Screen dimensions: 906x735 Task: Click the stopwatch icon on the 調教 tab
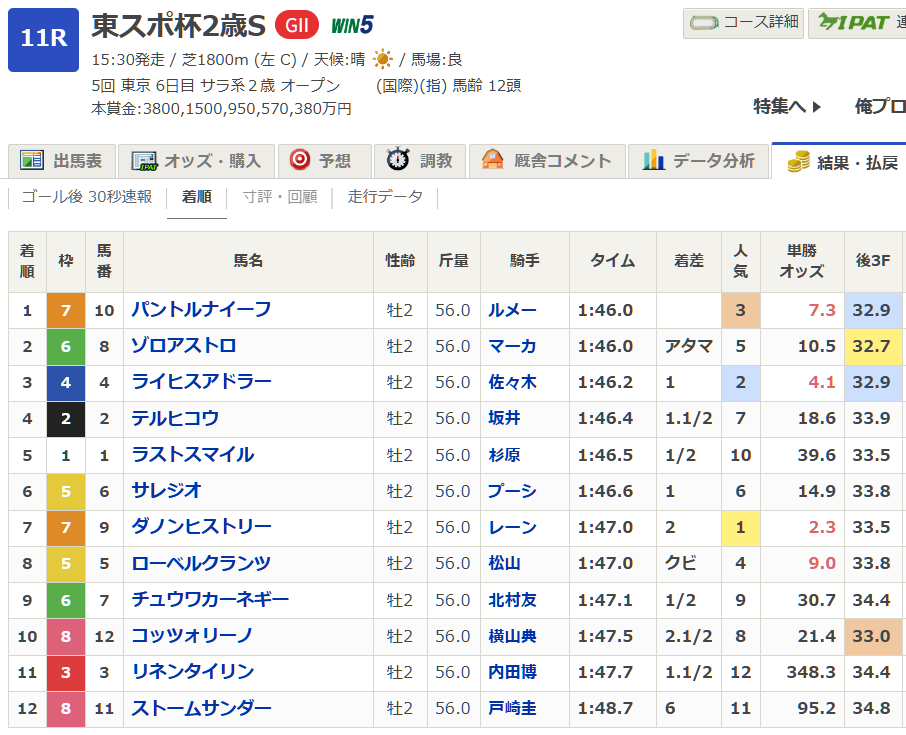tap(396, 160)
